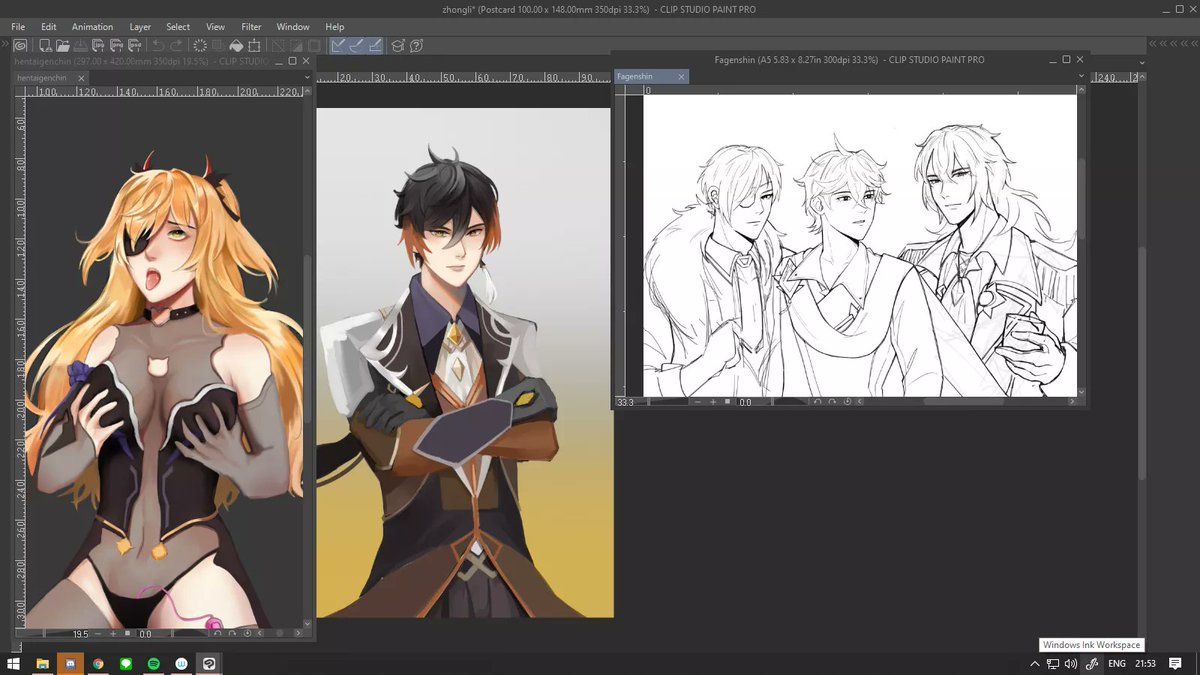Viewport: 1200px width, 675px height.
Task: Click the Support help question mark icon
Action: 416,46
